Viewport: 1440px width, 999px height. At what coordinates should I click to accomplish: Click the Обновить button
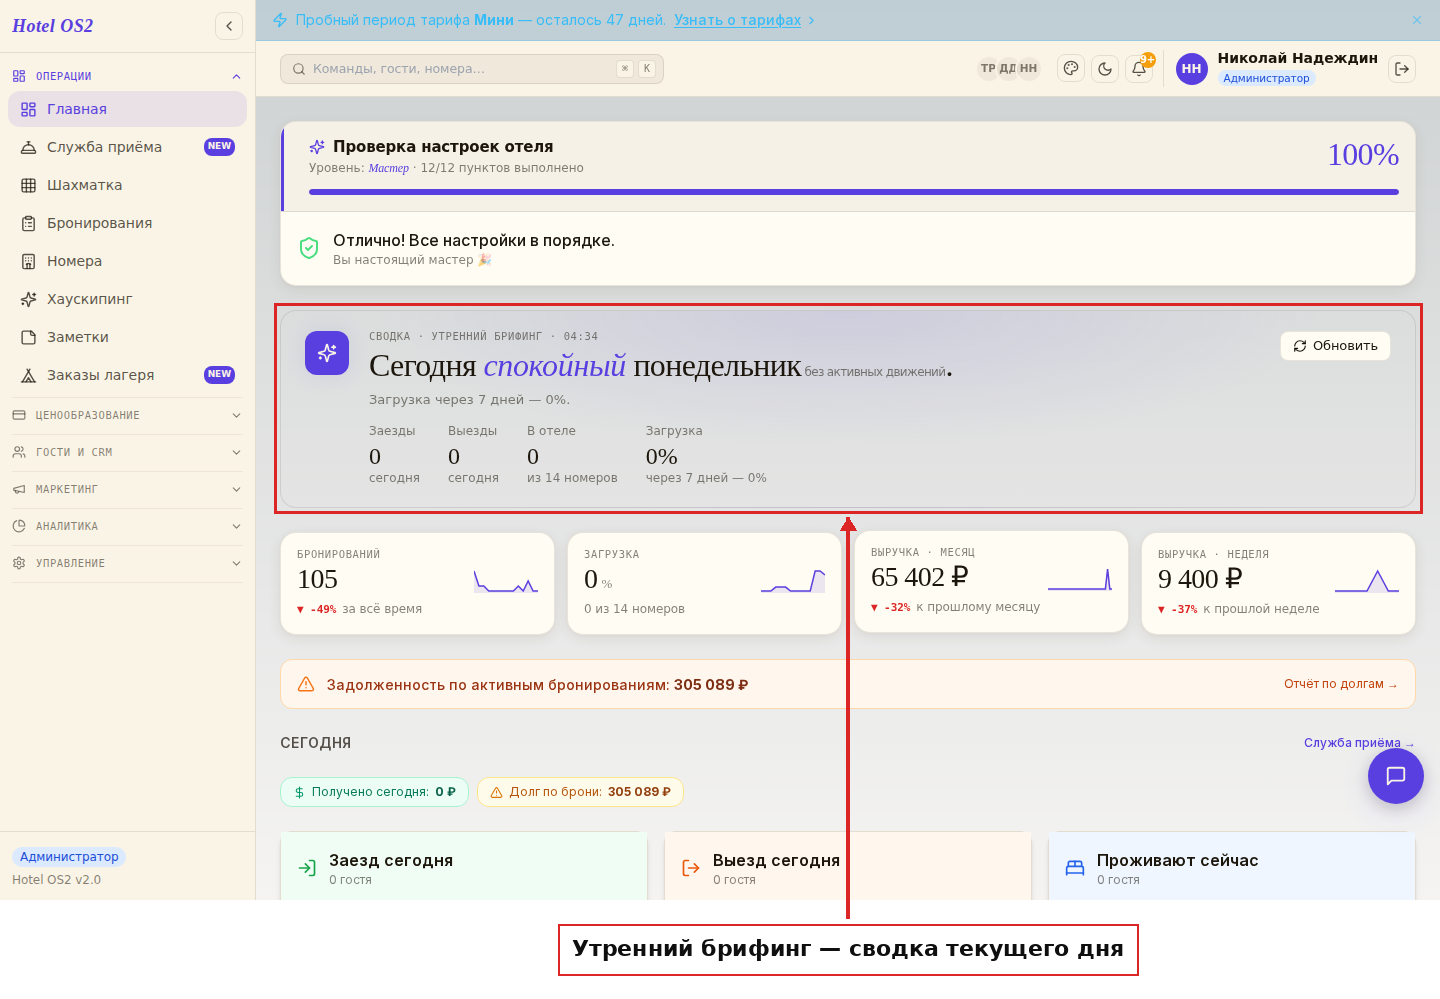pos(1335,346)
